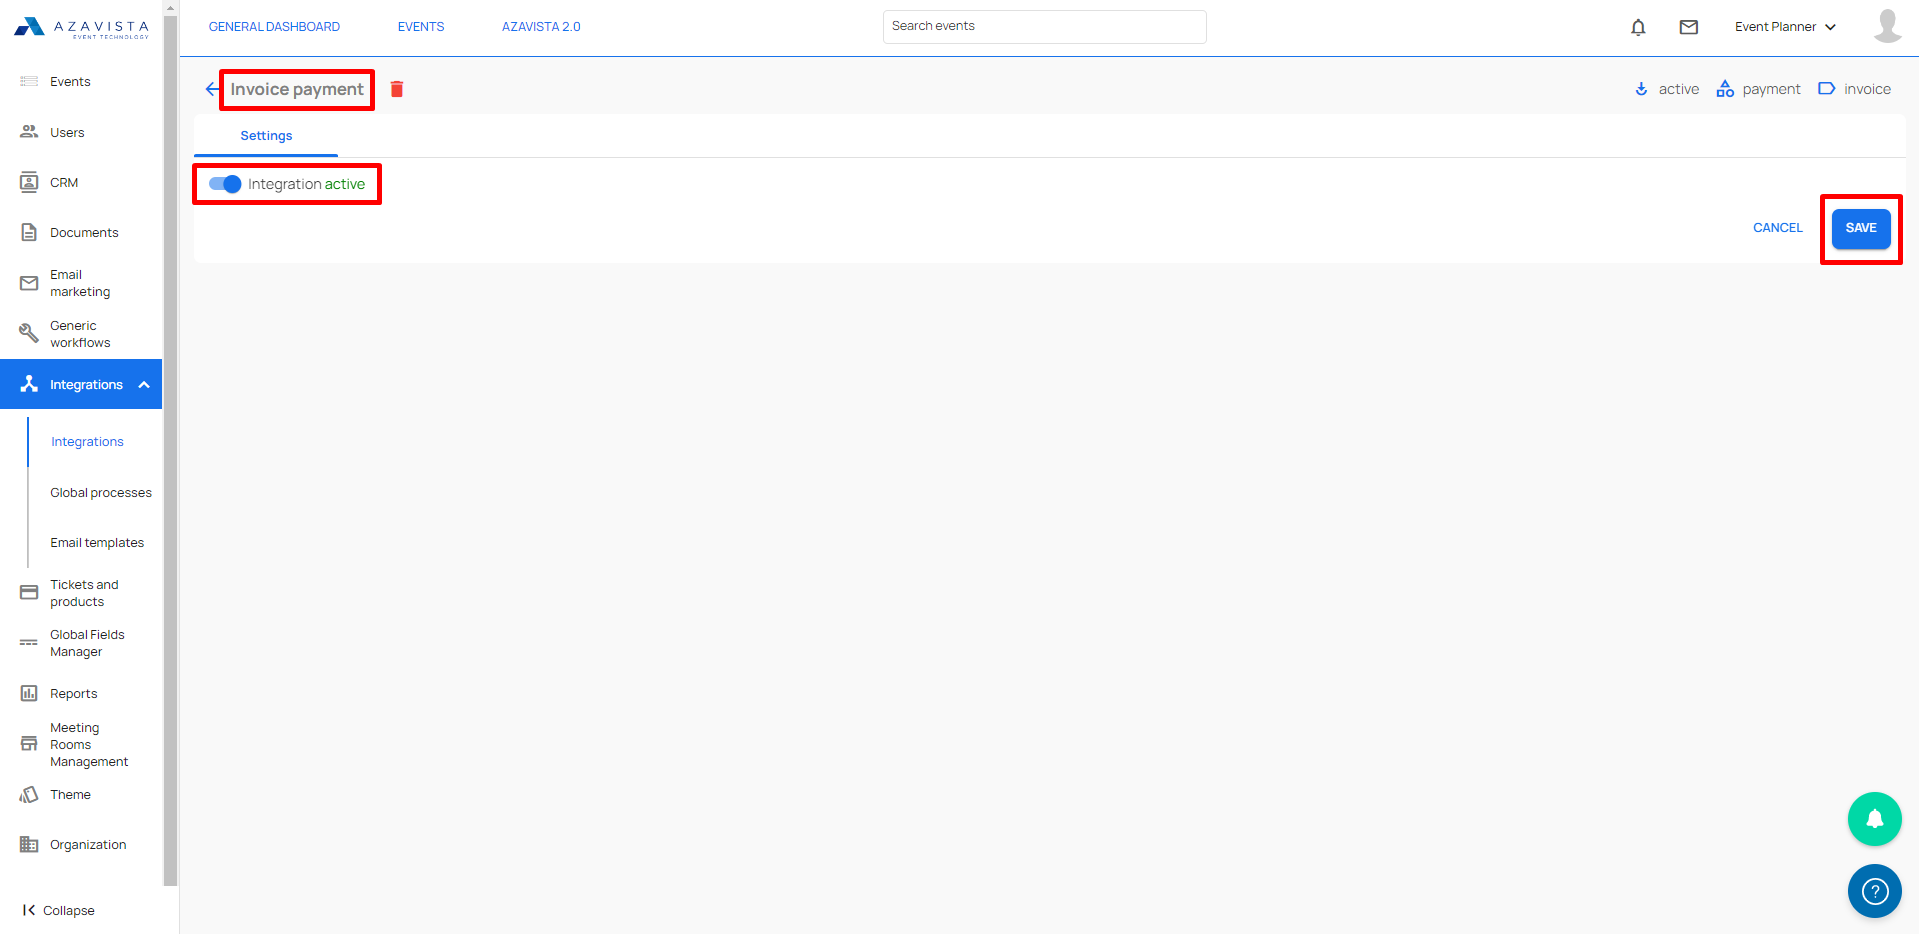Click the sidebar scrollbar up arrow
Image resolution: width=1919 pixels, height=934 pixels.
pos(170,7)
